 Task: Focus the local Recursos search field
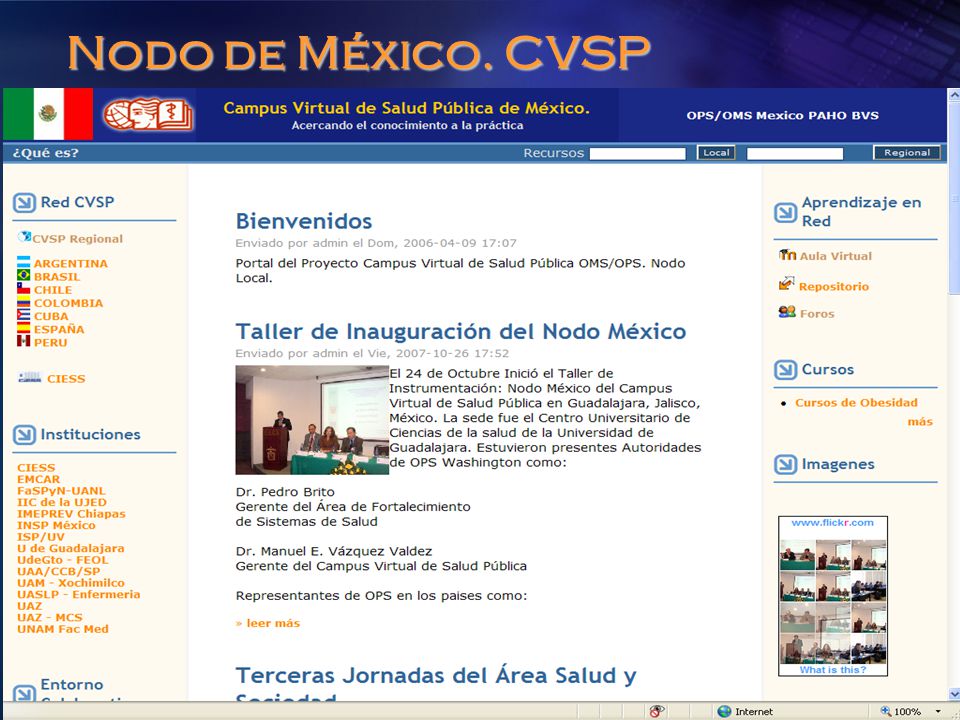637,154
